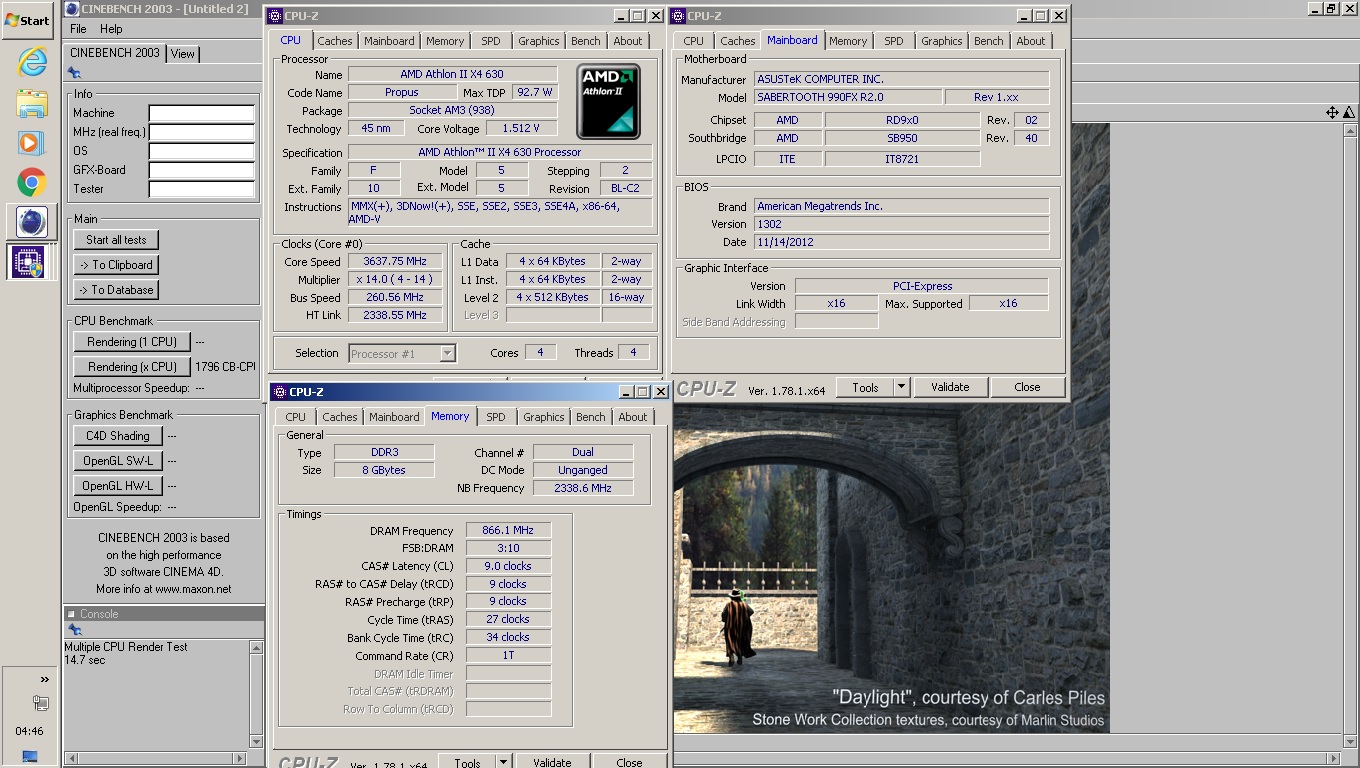Launch Windows Media Player taskbar icon
This screenshot has width=1360, height=768.
click(32, 143)
